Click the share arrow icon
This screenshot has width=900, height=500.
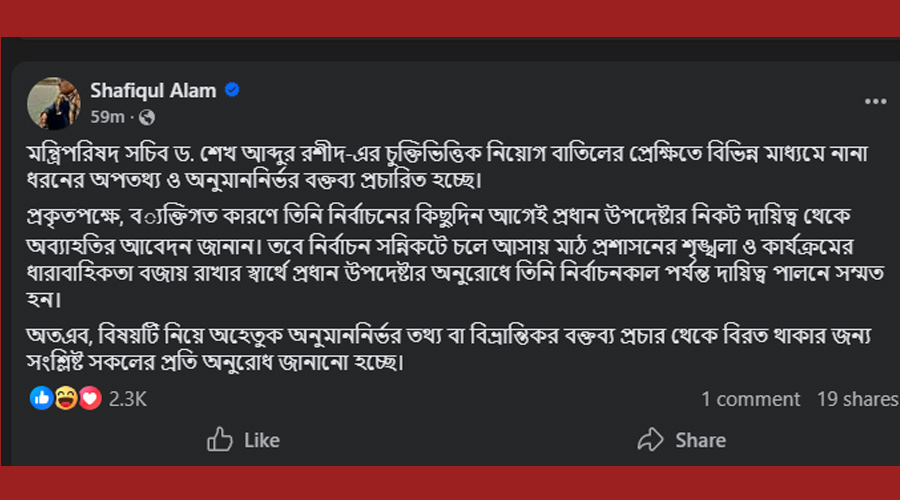point(650,439)
